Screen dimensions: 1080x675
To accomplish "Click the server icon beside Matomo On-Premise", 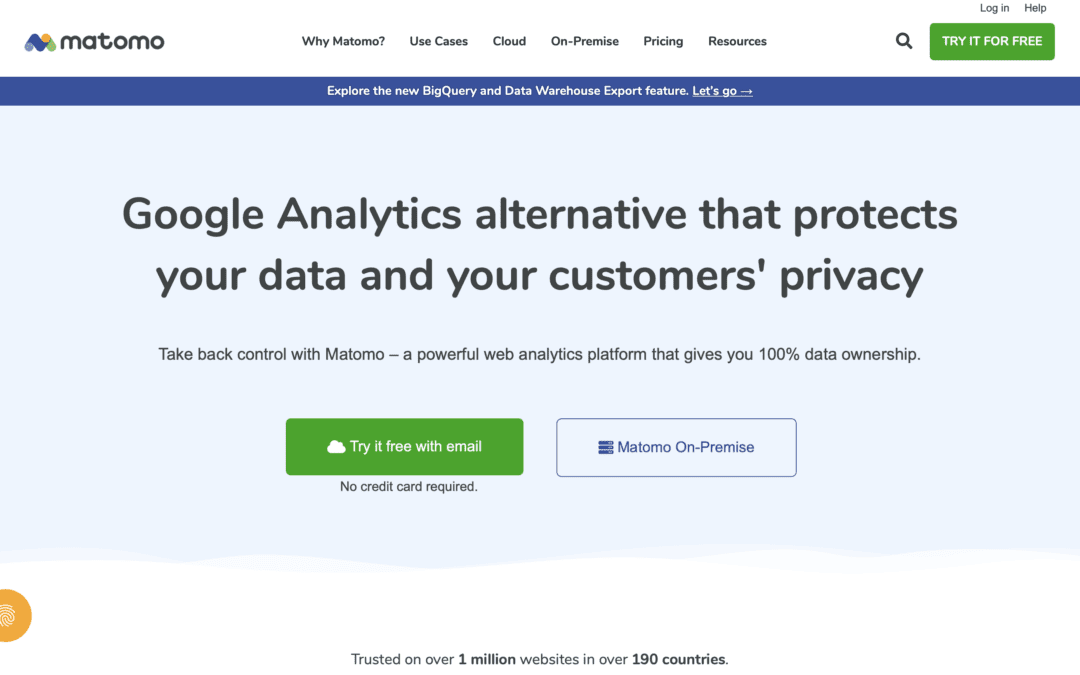I will [605, 448].
